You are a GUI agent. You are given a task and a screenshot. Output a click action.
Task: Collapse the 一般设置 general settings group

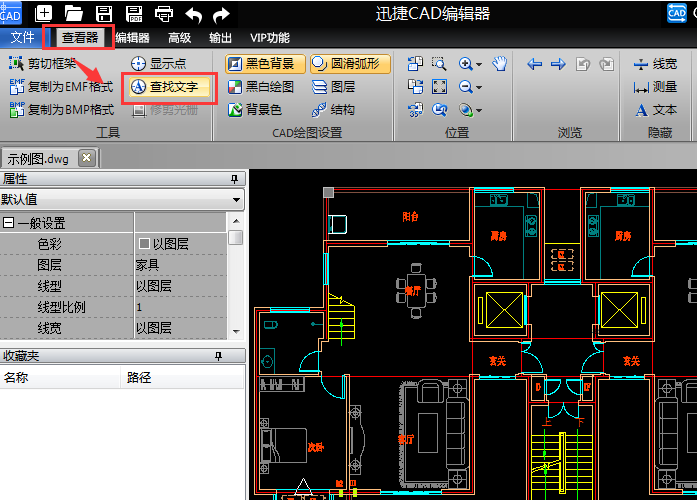9,223
